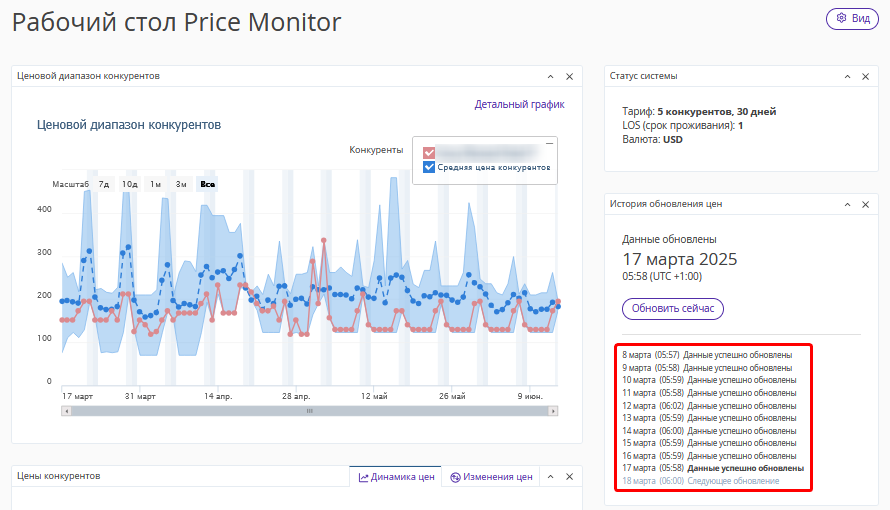
Task: Close the Ценовой диапазон конкурентов panel
Action: pos(569,77)
